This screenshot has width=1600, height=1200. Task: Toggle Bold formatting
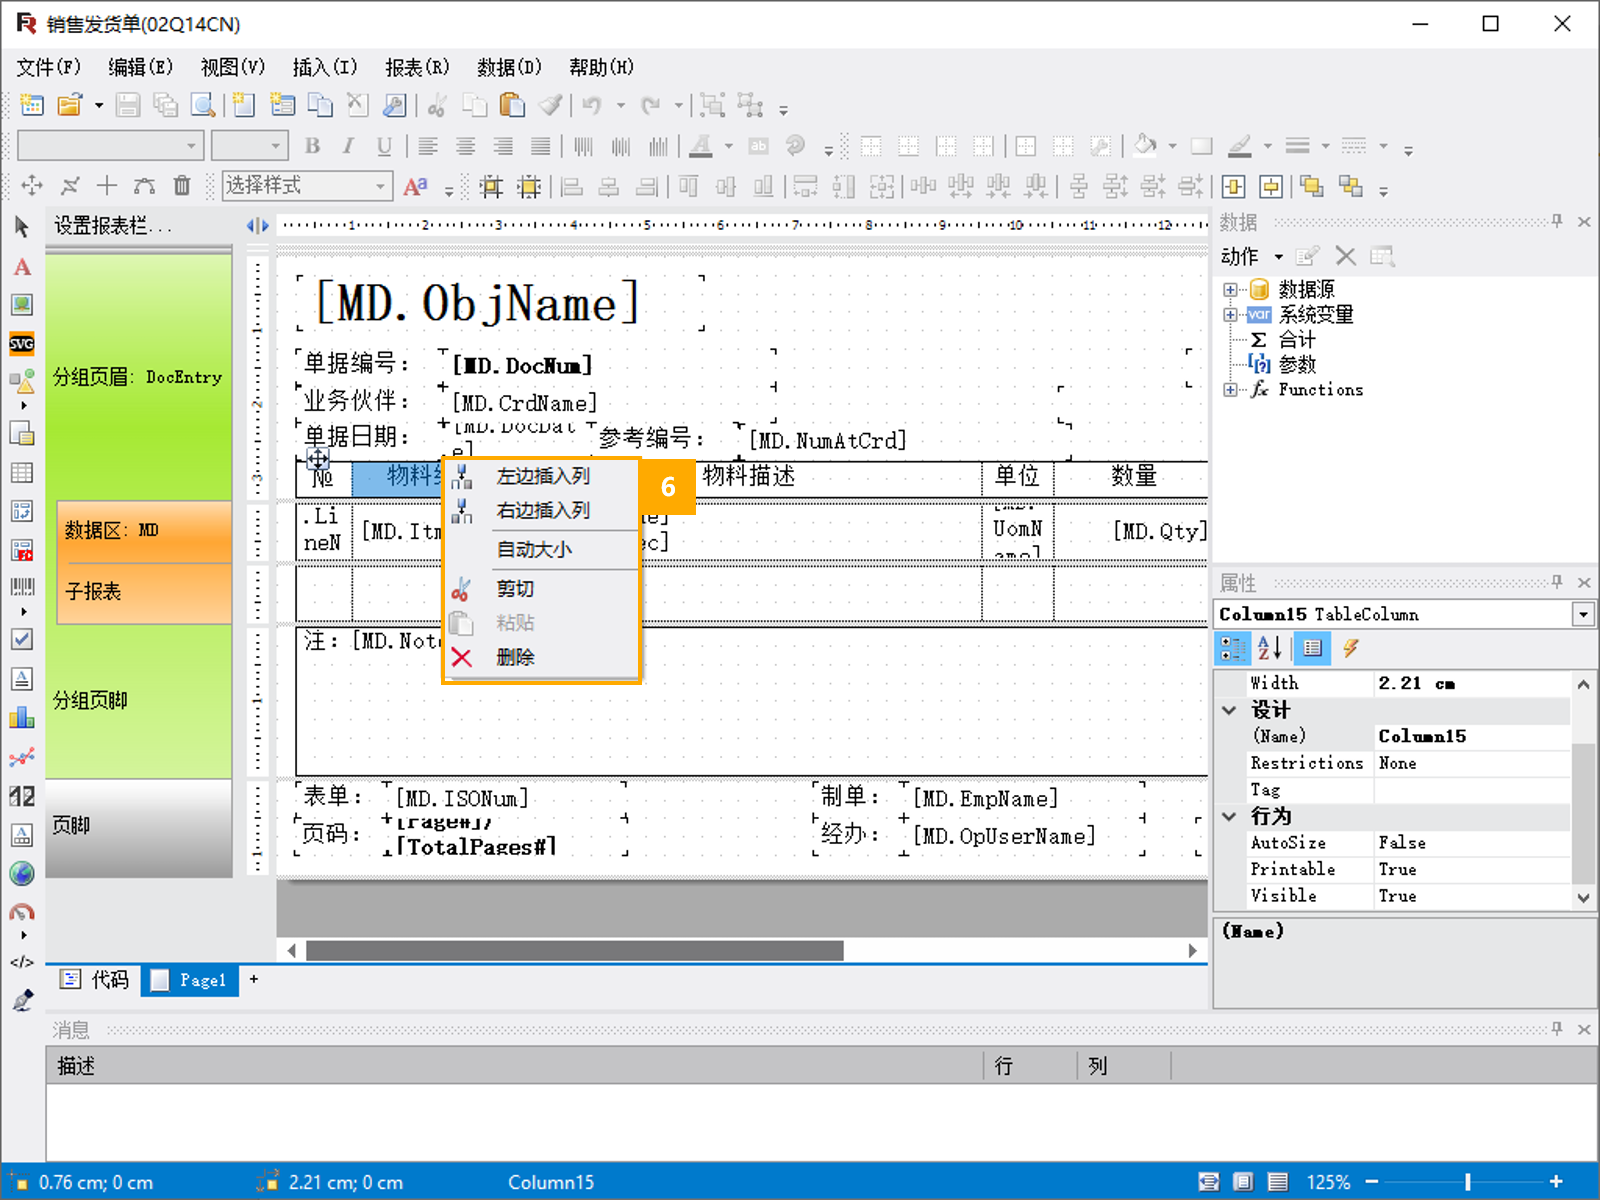tap(312, 146)
